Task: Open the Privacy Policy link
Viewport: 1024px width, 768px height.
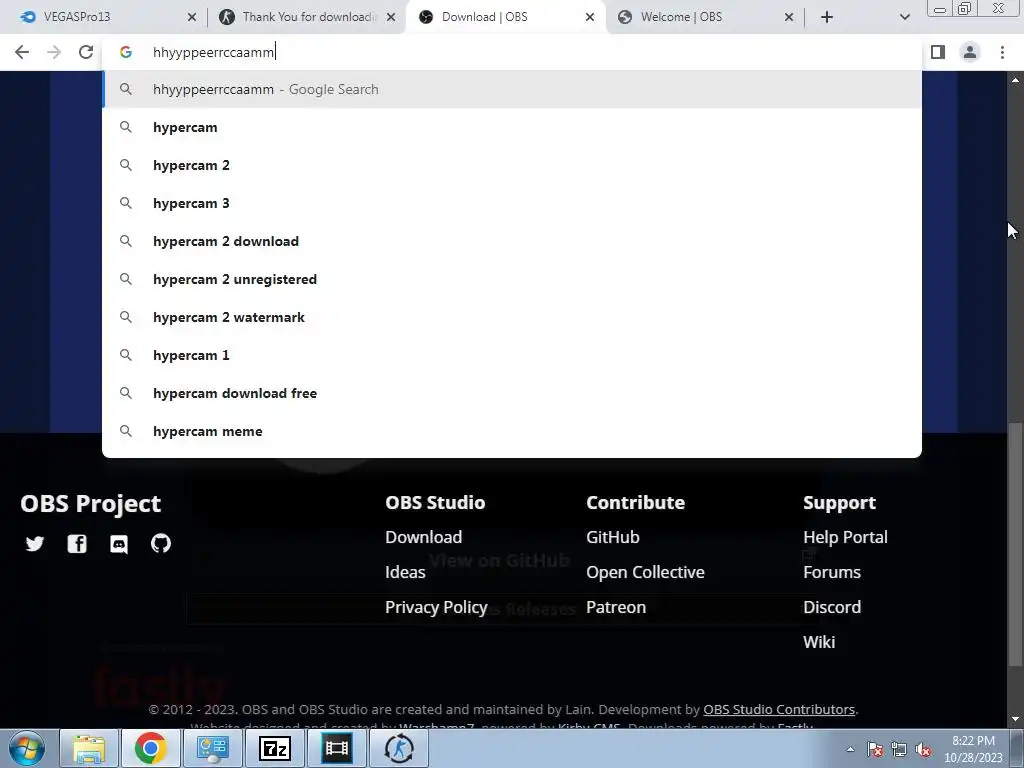Action: coord(436,607)
